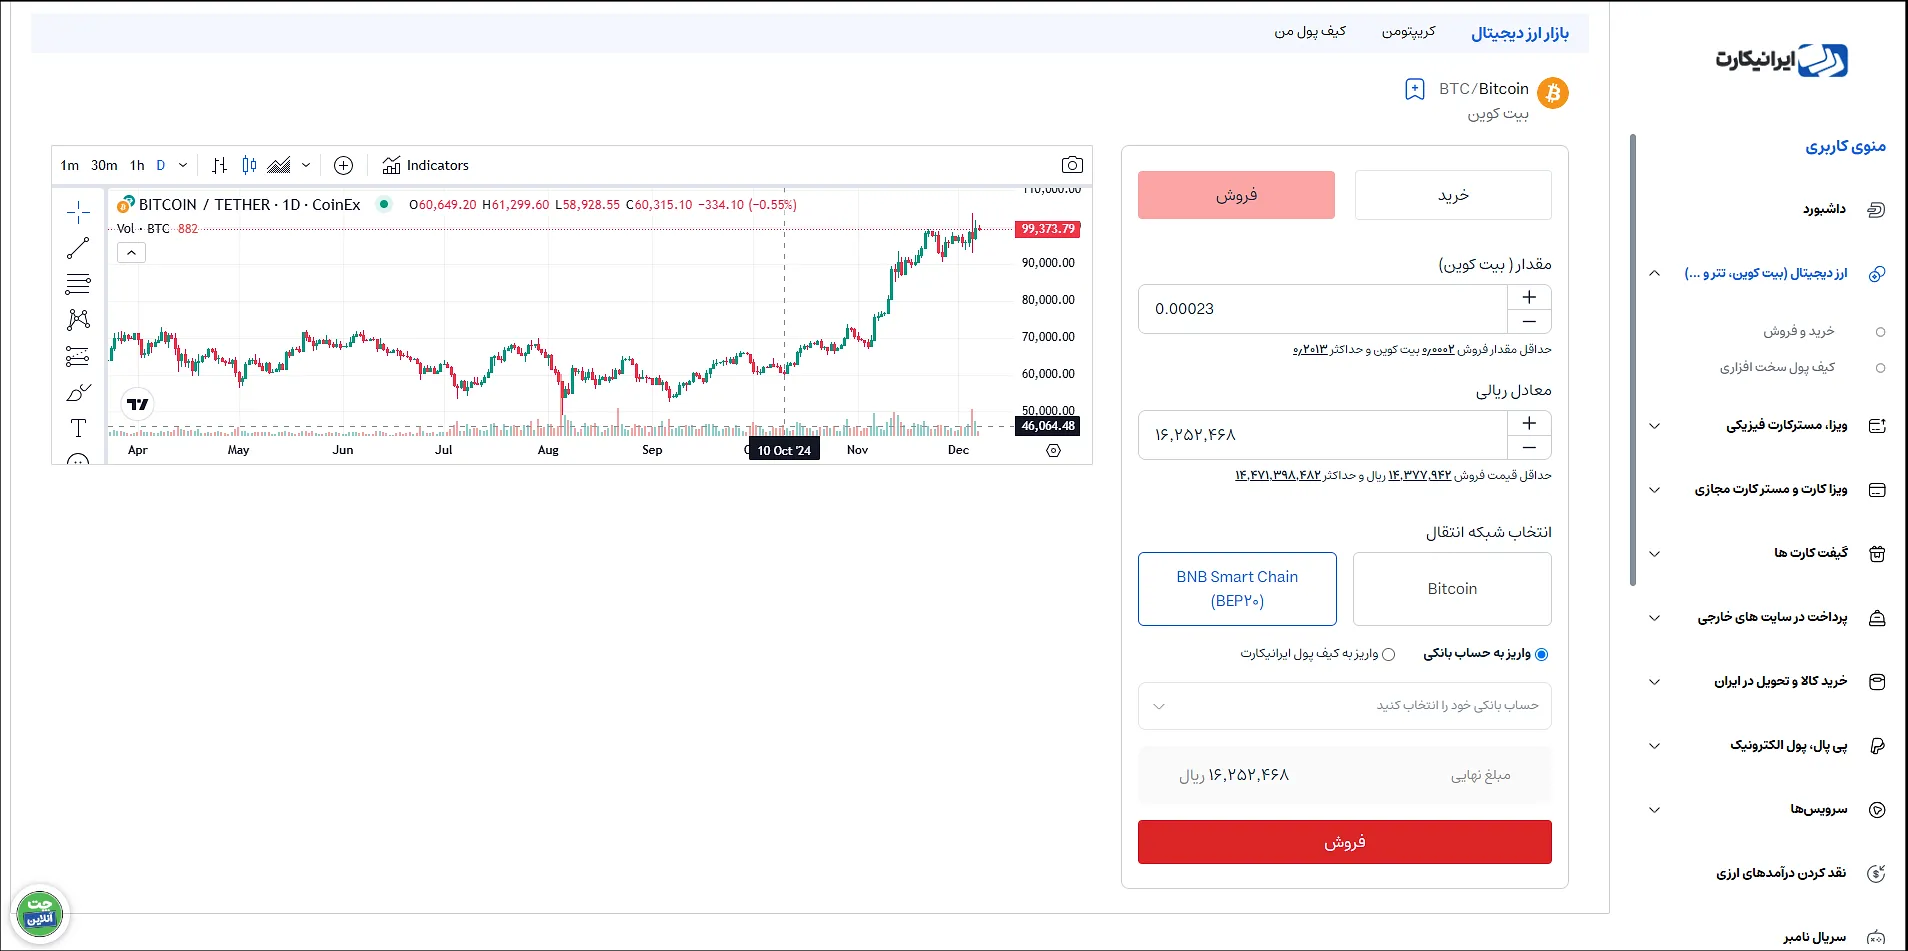Open the chart interval dropdown arrow
This screenshot has height=951, width=1908.
183,165
